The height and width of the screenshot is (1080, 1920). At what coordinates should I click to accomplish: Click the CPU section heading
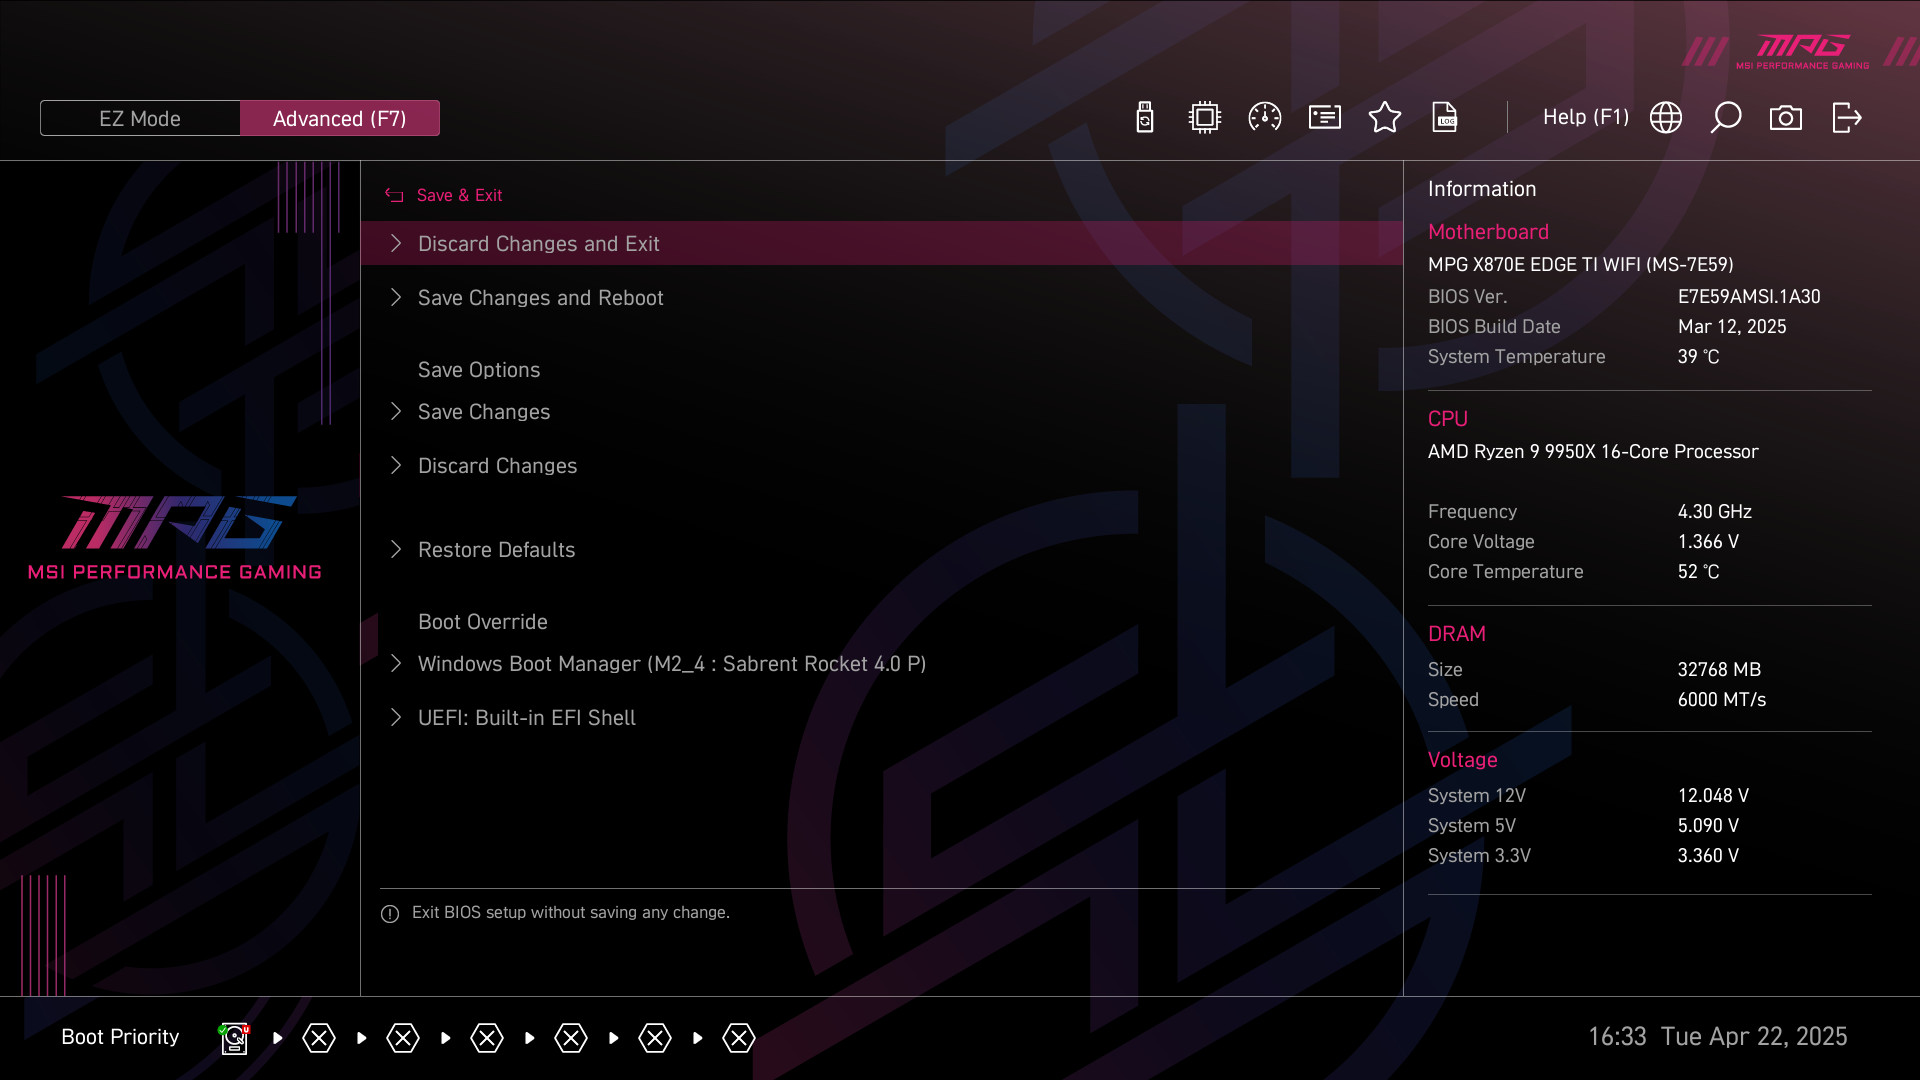pos(1448,419)
